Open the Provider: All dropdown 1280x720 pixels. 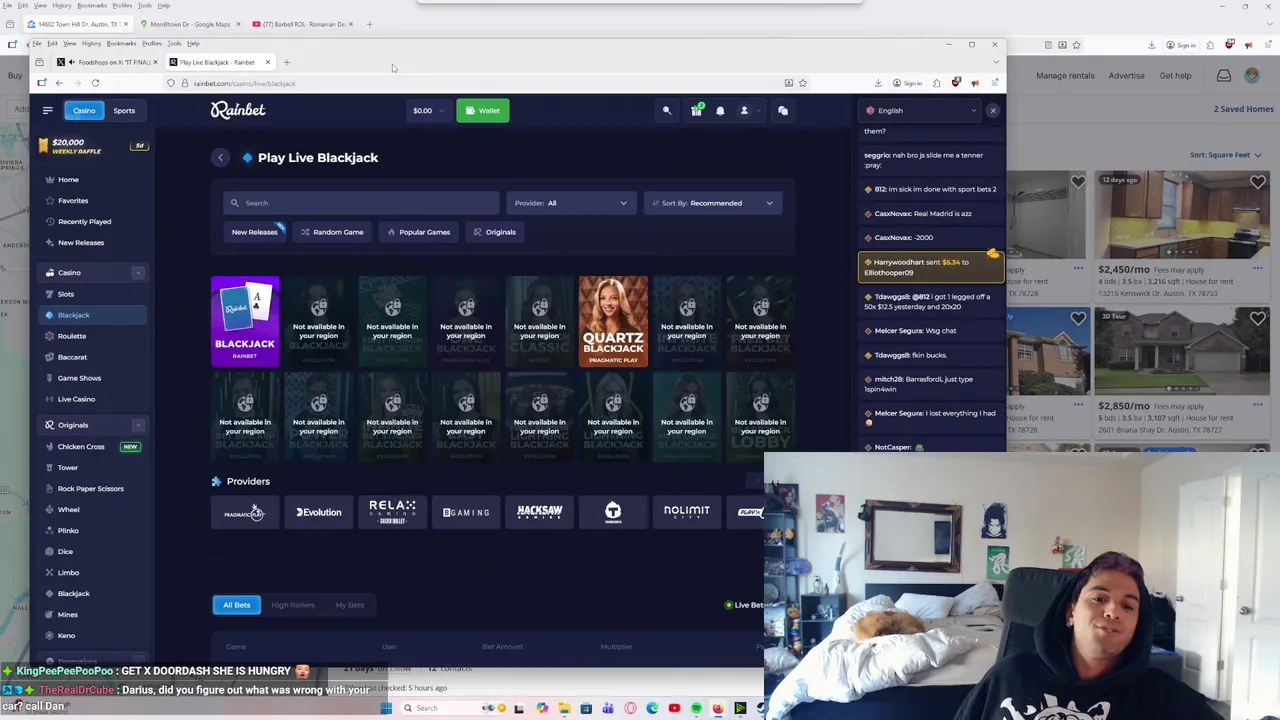pos(571,203)
